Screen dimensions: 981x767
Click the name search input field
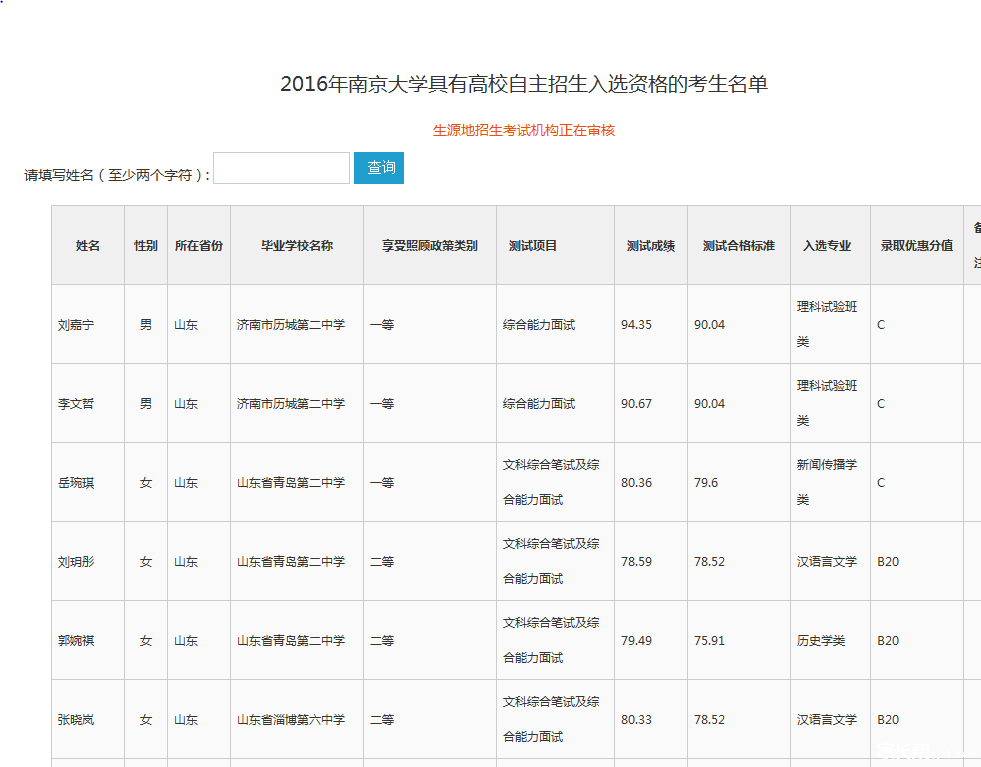(281, 167)
